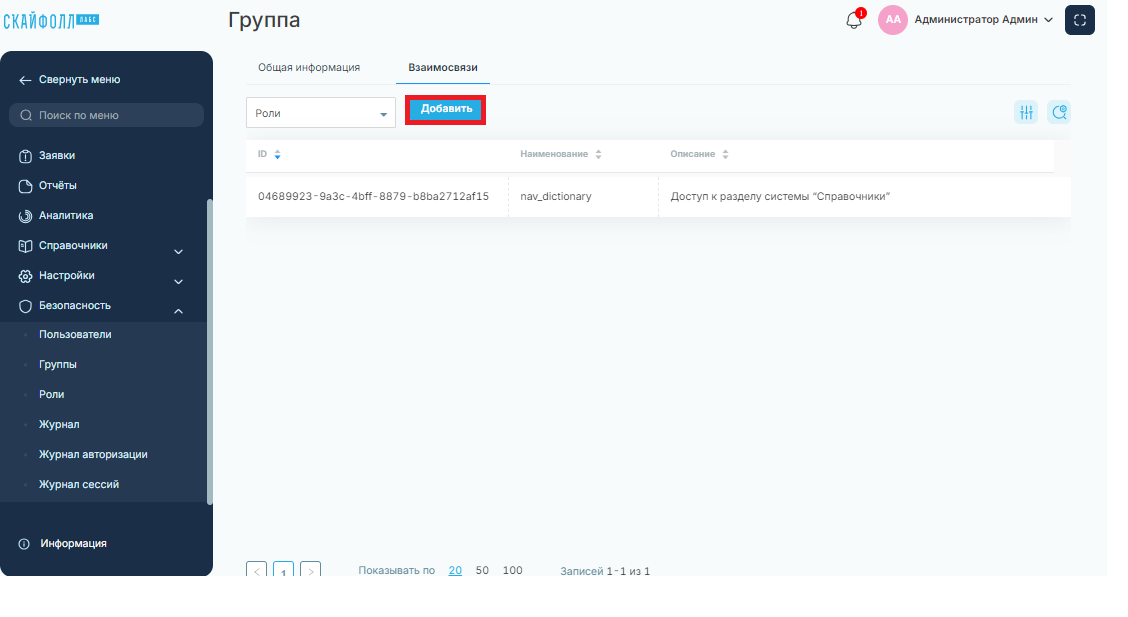Image resolution: width=1128 pixels, height=617 pixels.
Task: Sort table by ID column
Action: (278, 155)
